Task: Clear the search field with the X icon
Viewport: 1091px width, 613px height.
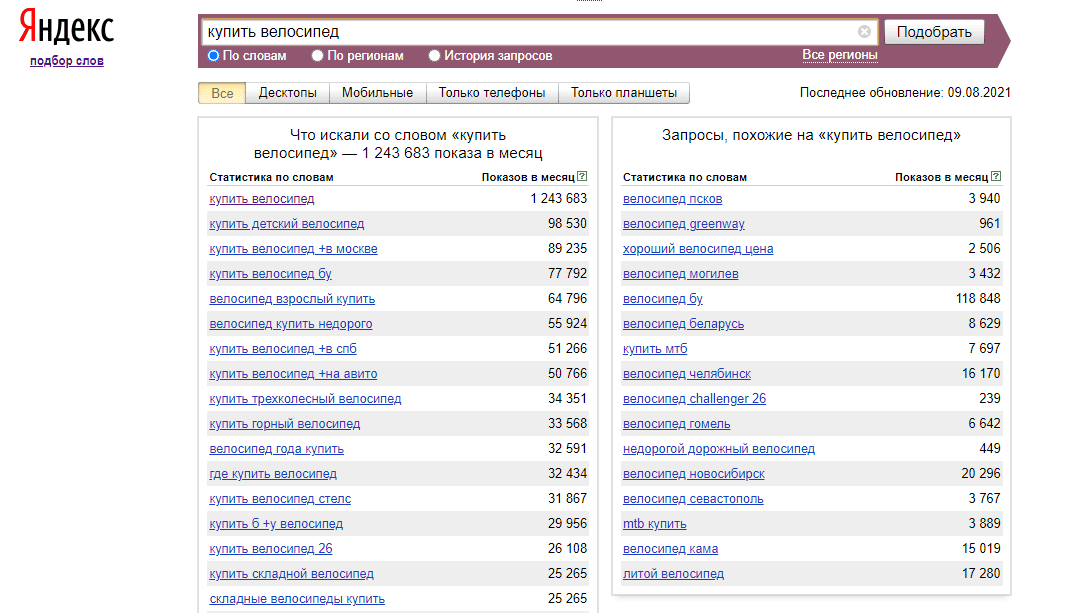Action: 864,32
